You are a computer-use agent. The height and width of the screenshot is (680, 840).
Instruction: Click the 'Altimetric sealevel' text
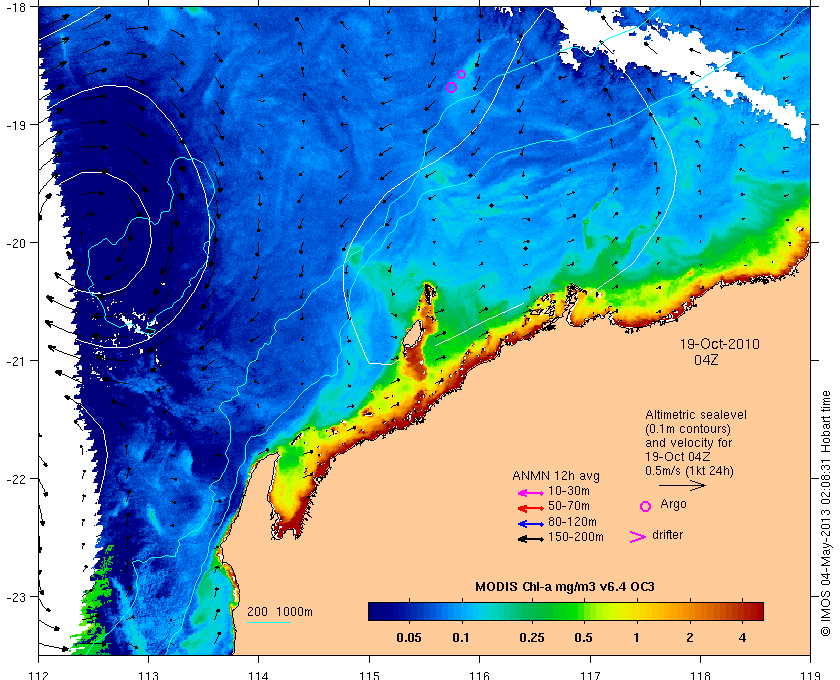tap(696, 415)
